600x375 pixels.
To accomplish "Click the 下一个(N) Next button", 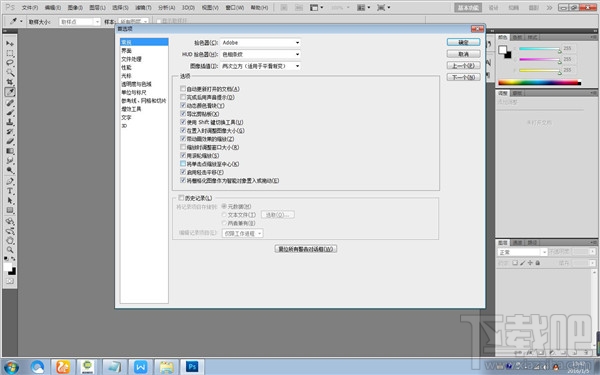I will click(x=463, y=77).
